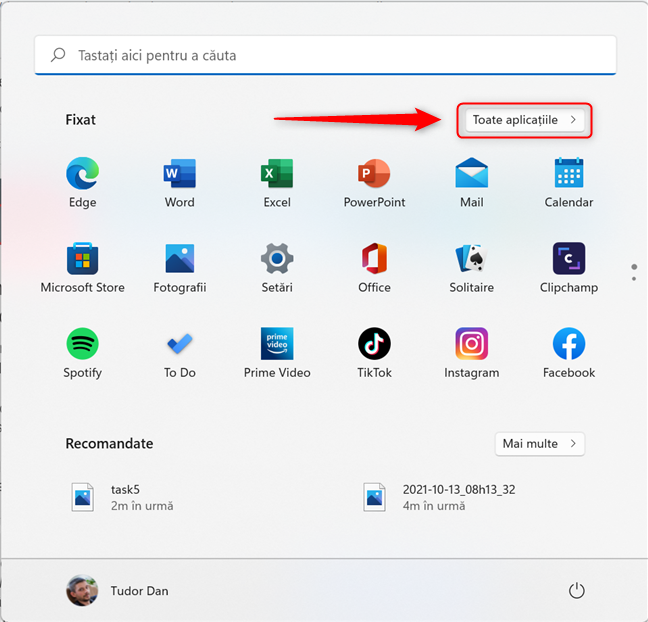Image resolution: width=648 pixels, height=622 pixels.
Task: Open Prime Video app
Action: [277, 353]
